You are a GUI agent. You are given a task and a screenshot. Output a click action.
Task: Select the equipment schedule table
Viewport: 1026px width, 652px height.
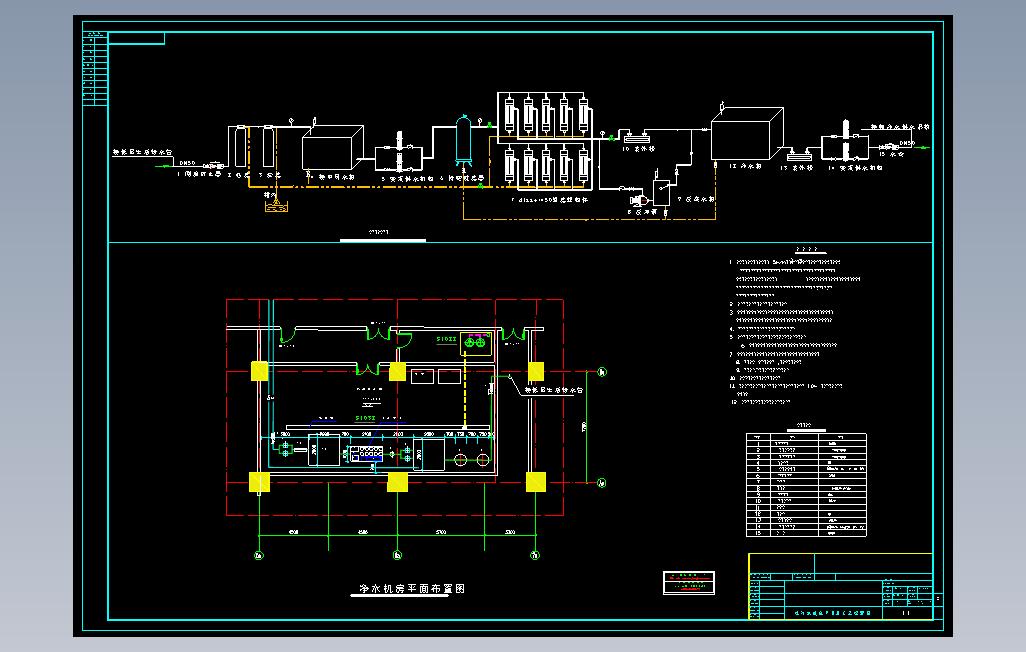tap(806, 485)
